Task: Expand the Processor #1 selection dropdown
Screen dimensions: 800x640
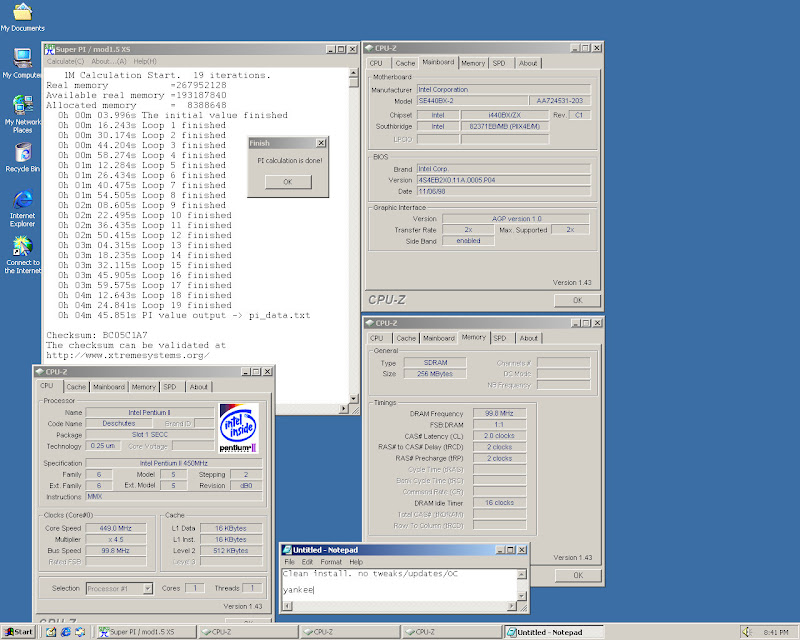Action: [149, 589]
